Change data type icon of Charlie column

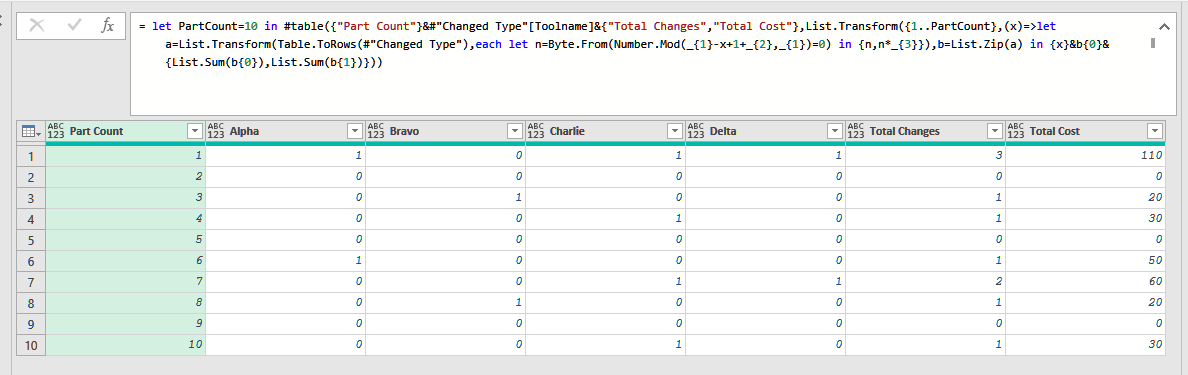click(x=536, y=131)
